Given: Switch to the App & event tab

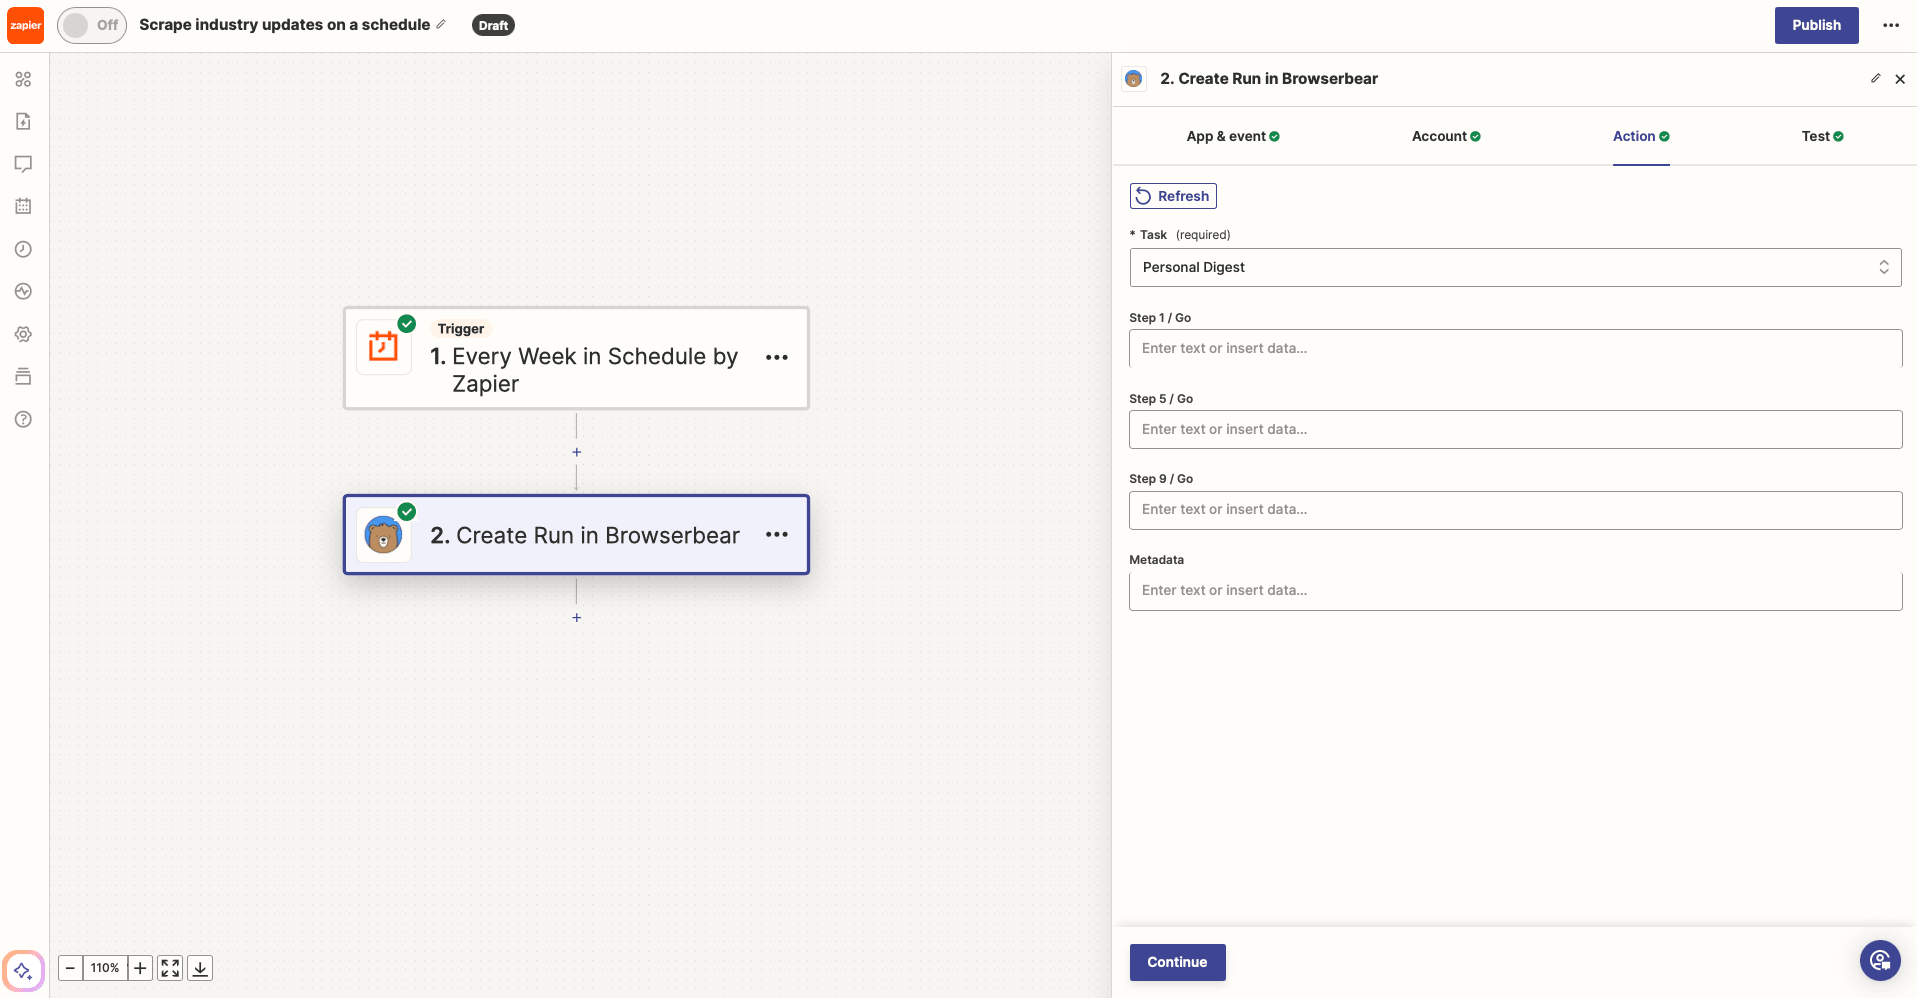Looking at the screenshot, I should click(x=1233, y=136).
